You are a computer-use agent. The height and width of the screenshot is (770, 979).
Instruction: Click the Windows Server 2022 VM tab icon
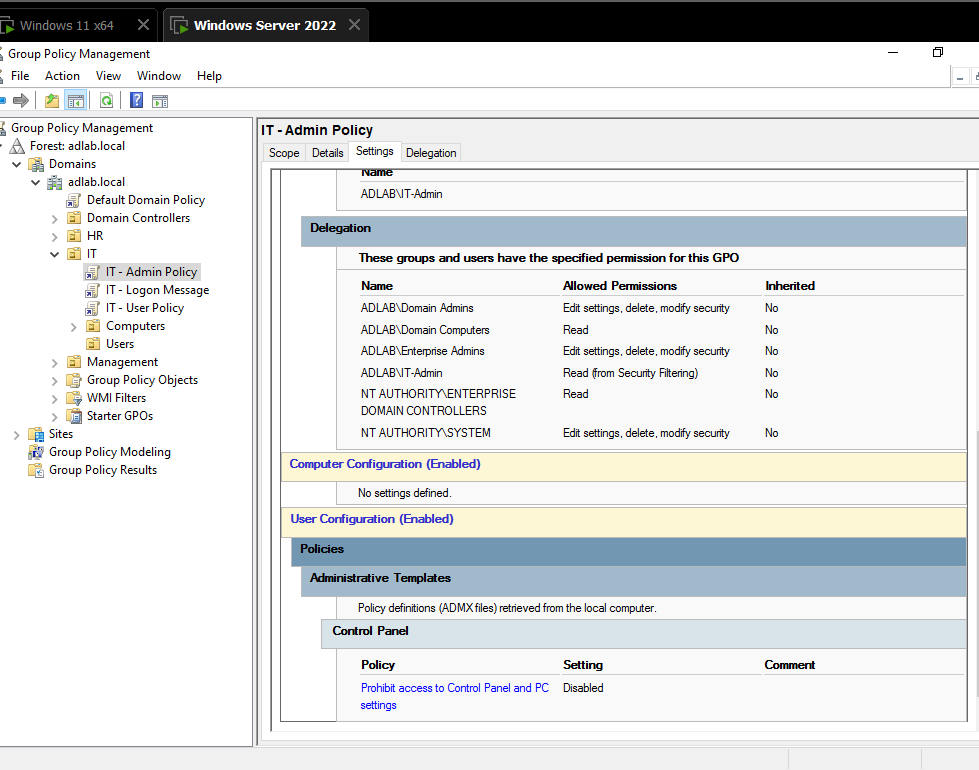[x=180, y=26]
